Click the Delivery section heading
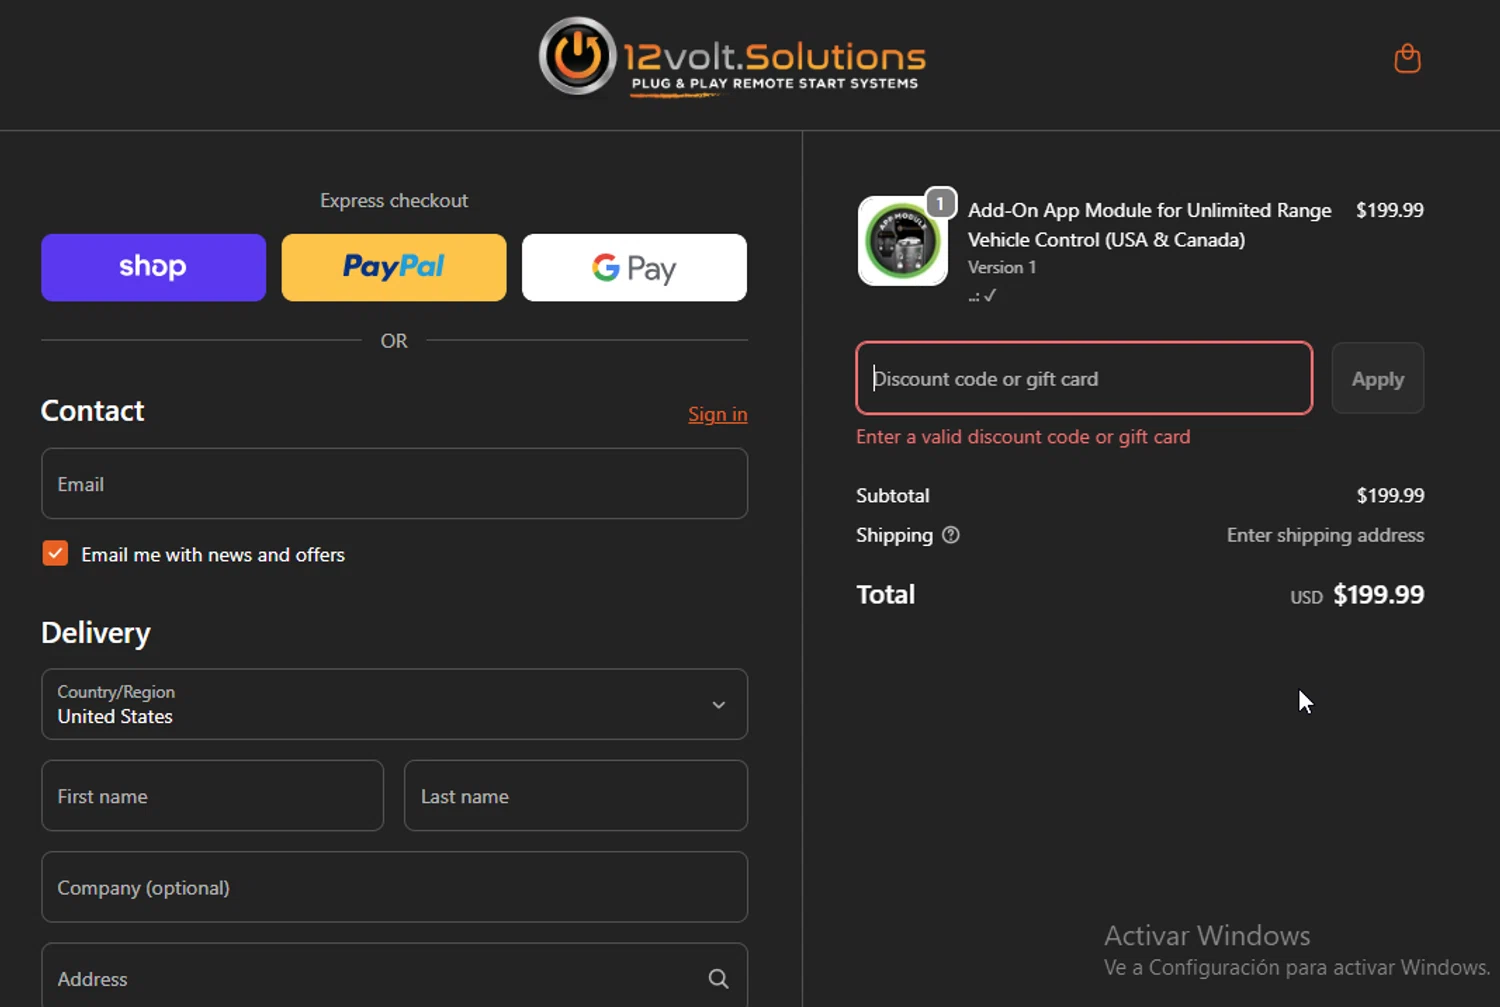Screen dimensions: 1500x1007 coord(96,633)
